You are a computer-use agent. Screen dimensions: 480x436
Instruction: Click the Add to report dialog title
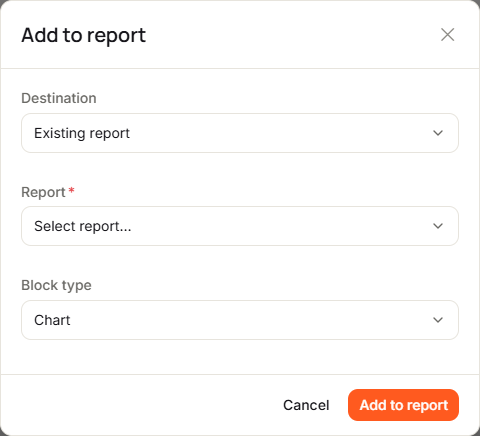click(84, 35)
